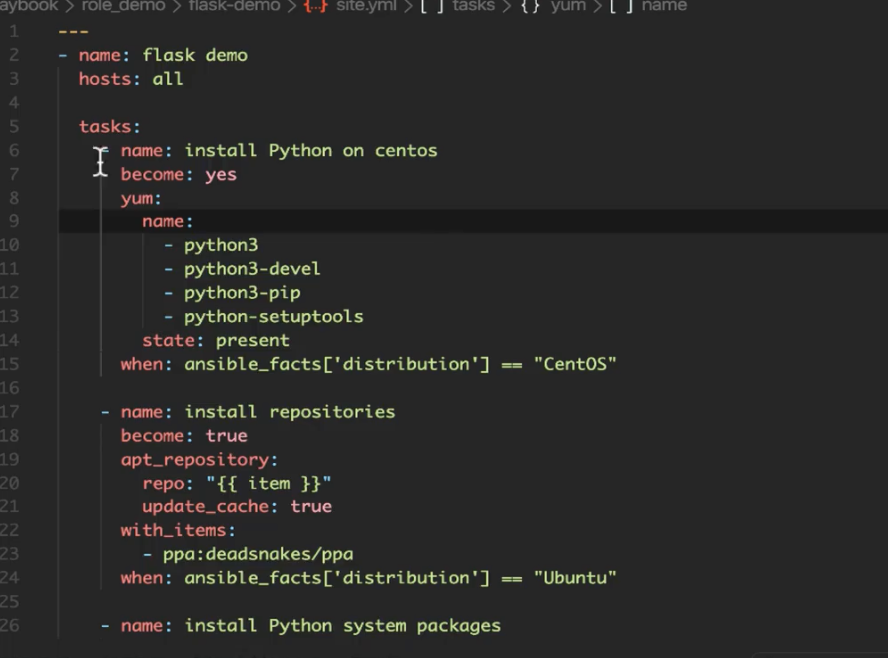The image size is (888, 658).
Task: Place cursor on "hosts: all" line
Action: click(131, 79)
